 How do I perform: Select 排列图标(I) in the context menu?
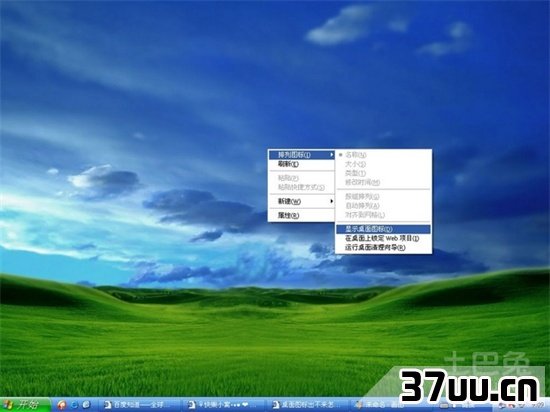(301, 155)
